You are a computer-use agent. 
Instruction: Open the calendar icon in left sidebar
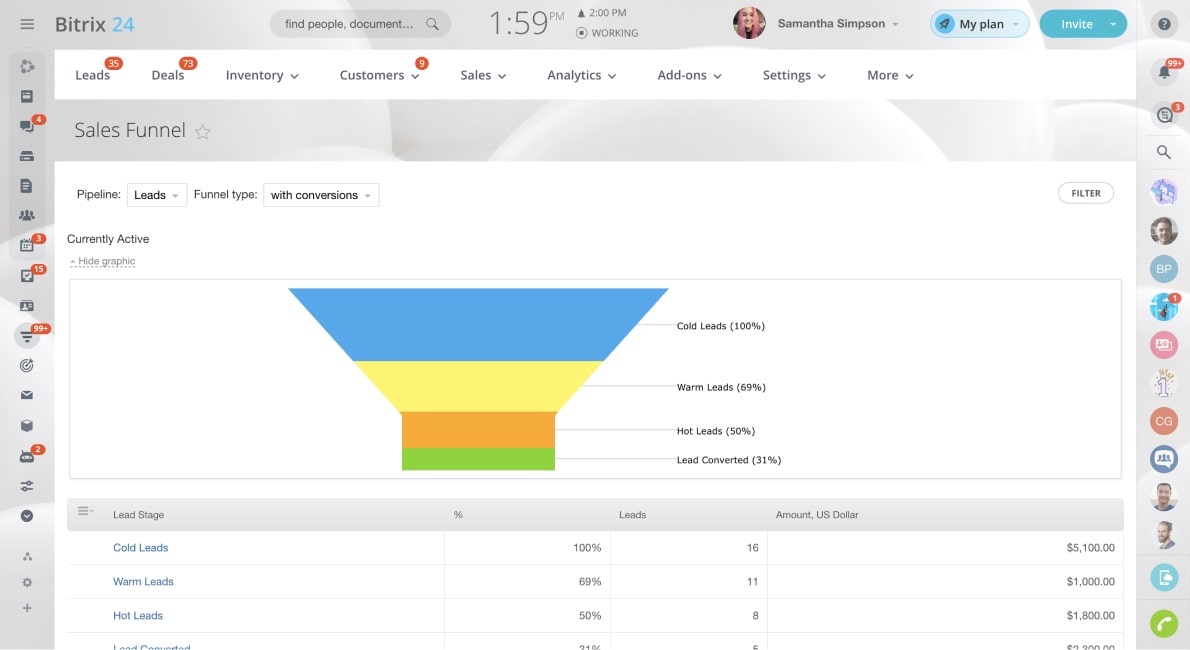[27, 245]
